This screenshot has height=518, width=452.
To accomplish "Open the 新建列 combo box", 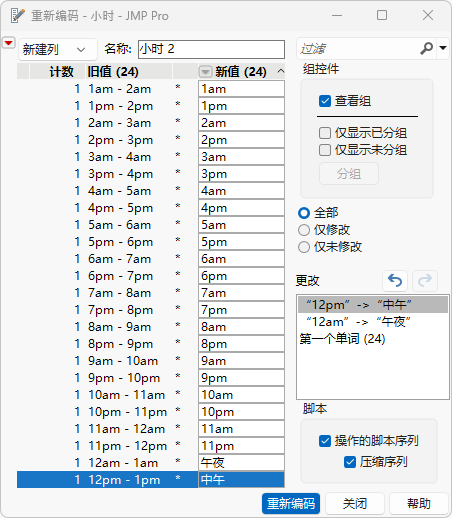I will (x=58, y=50).
